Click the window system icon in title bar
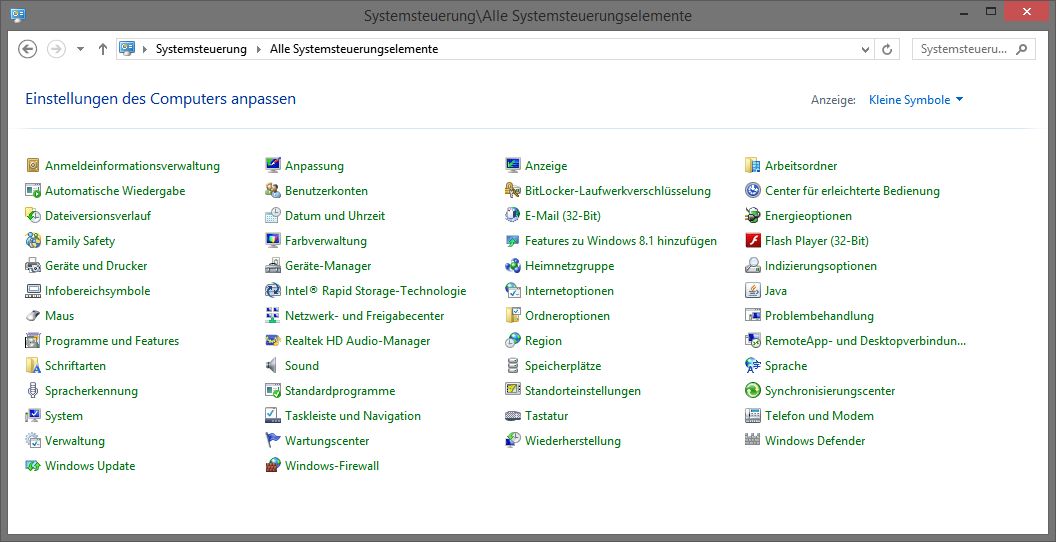Screen dimensions: 1056x542 point(18,13)
